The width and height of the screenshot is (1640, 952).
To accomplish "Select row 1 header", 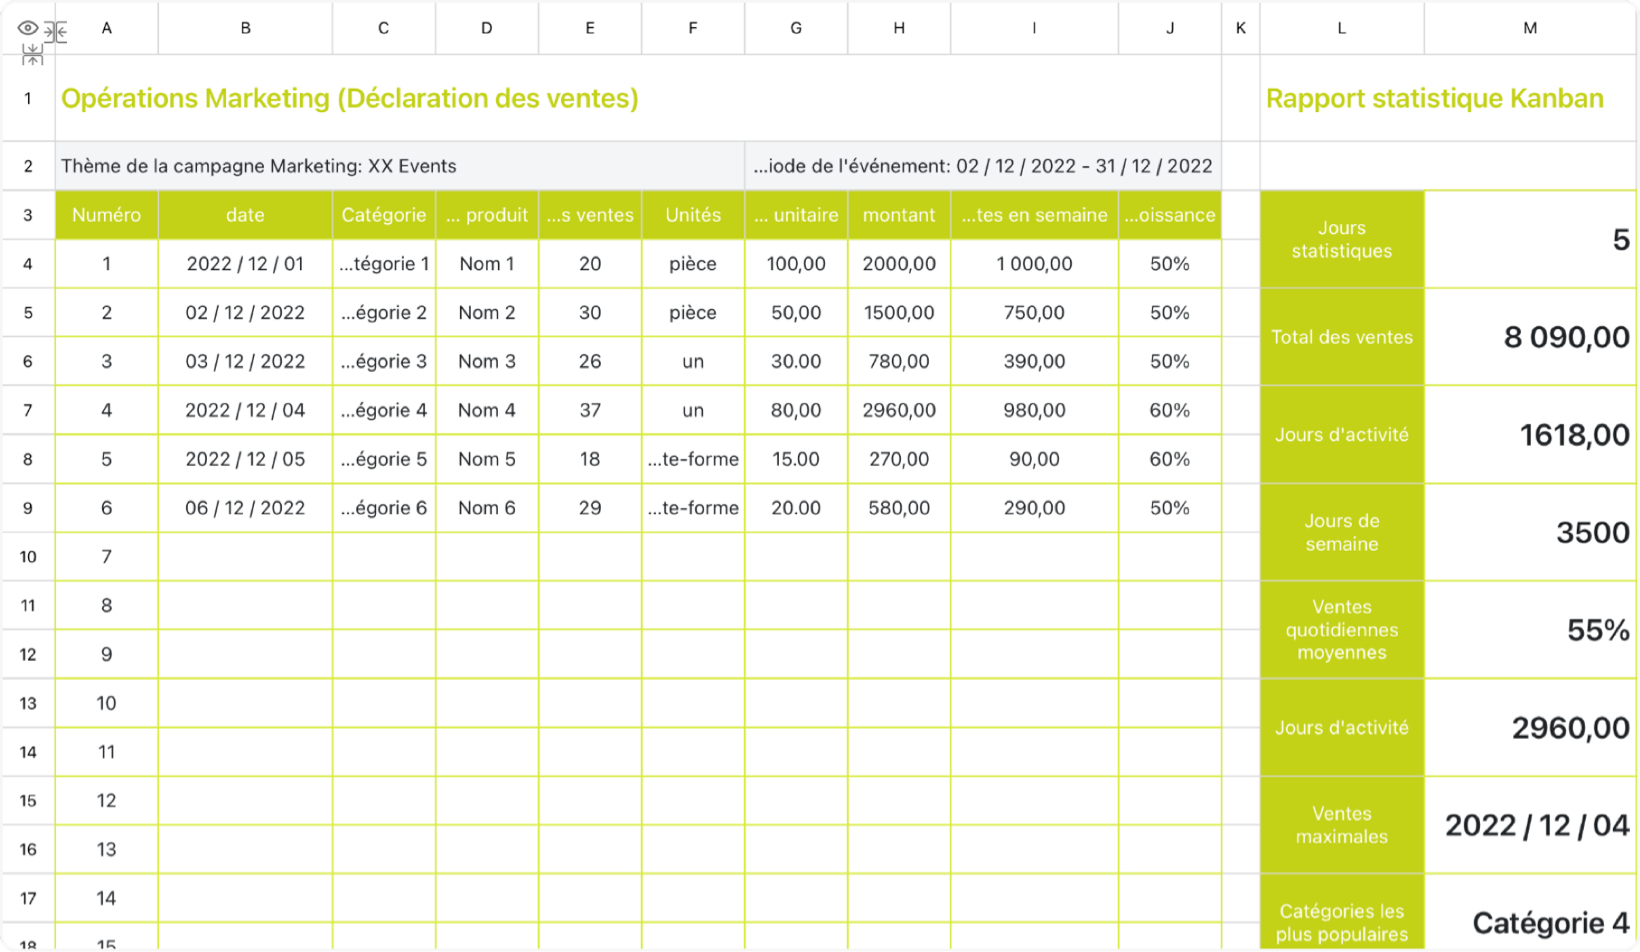I will (x=28, y=98).
